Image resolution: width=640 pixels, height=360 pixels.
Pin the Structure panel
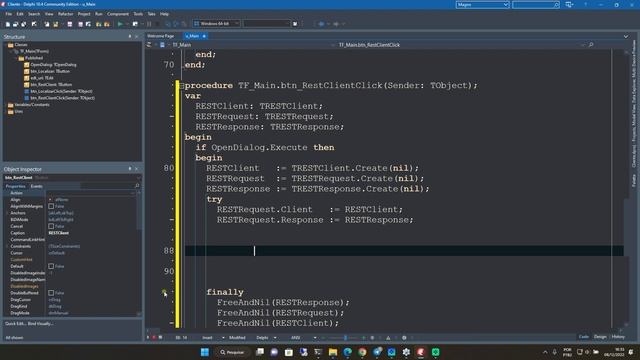pyautogui.click(x=130, y=37)
